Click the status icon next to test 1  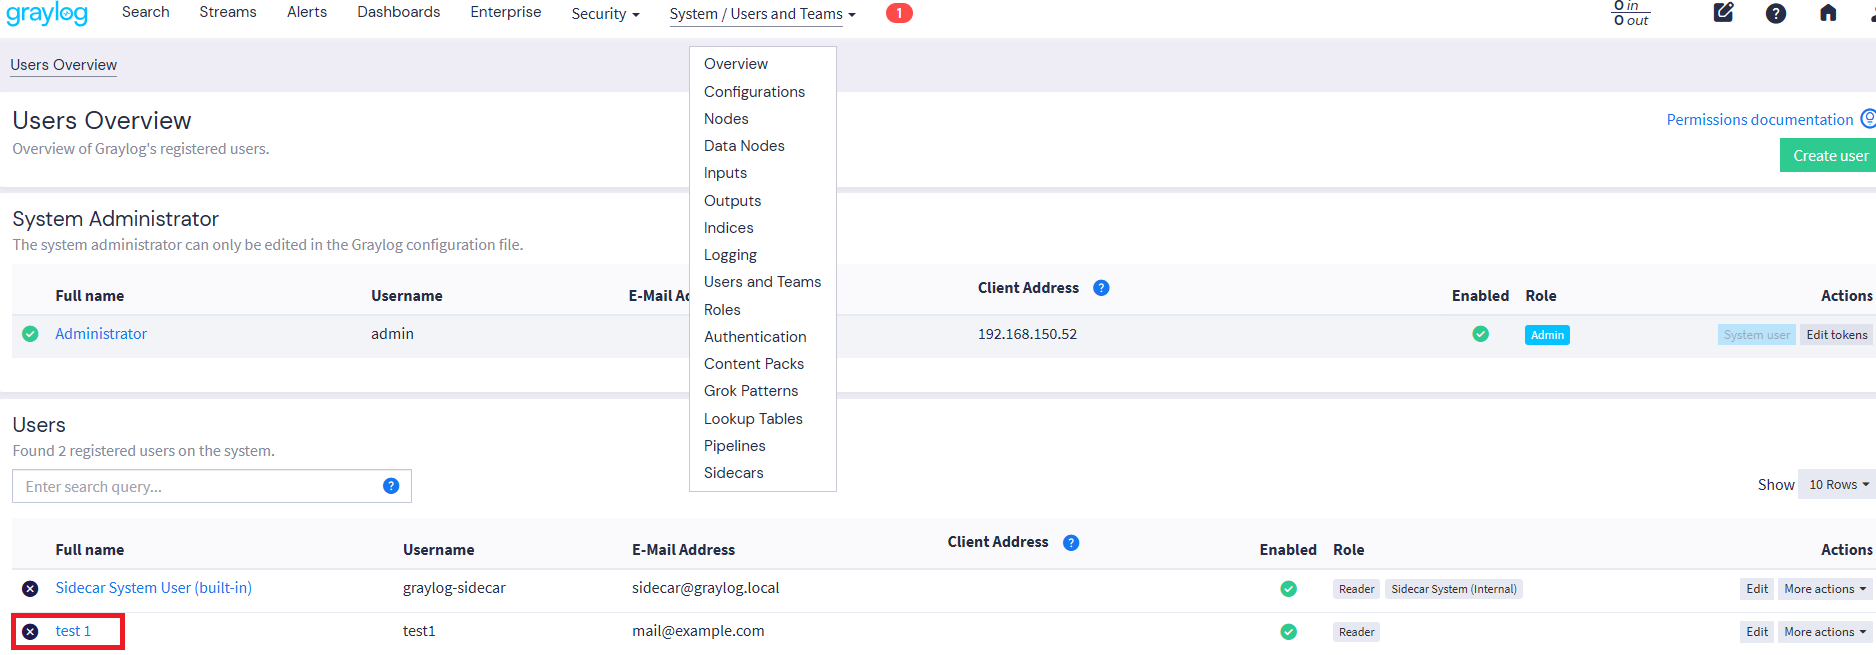31,632
